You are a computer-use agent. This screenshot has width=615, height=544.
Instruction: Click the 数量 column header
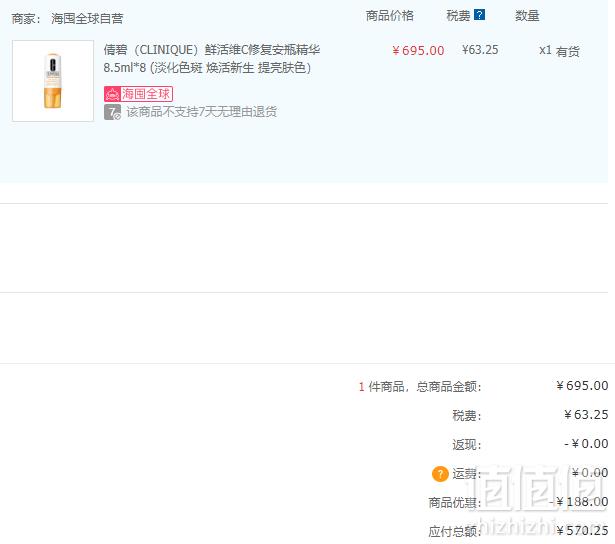pyautogui.click(x=527, y=16)
